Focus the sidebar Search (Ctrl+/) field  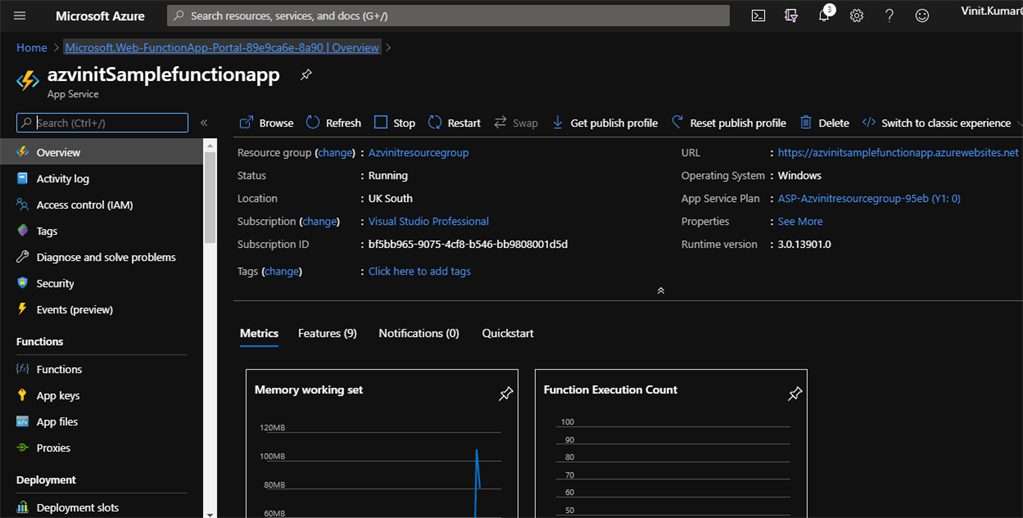[x=102, y=123]
